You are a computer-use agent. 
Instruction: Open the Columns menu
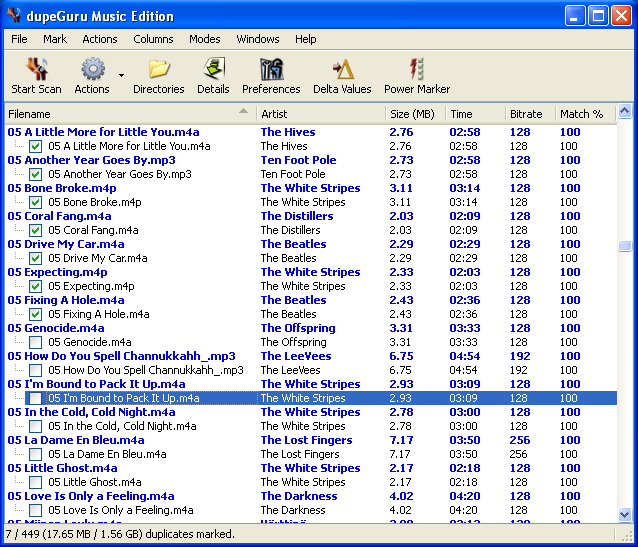(x=153, y=39)
